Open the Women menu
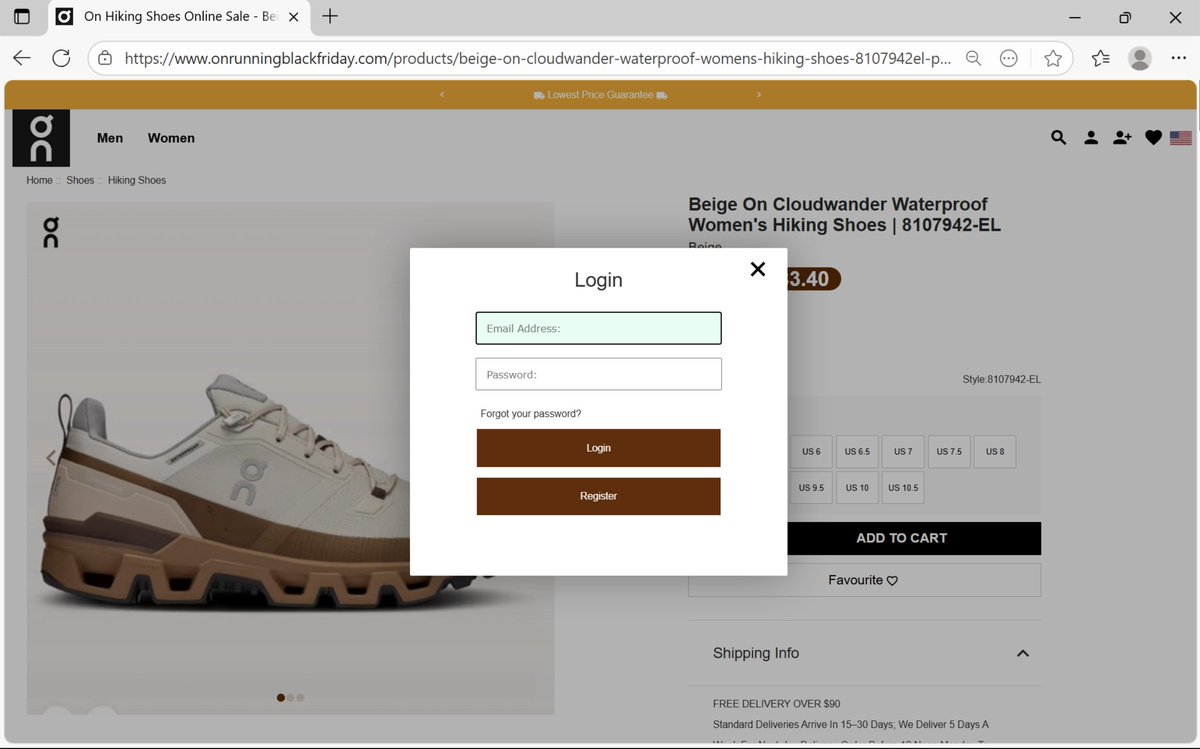This screenshot has height=749, width=1200. pyautogui.click(x=171, y=138)
